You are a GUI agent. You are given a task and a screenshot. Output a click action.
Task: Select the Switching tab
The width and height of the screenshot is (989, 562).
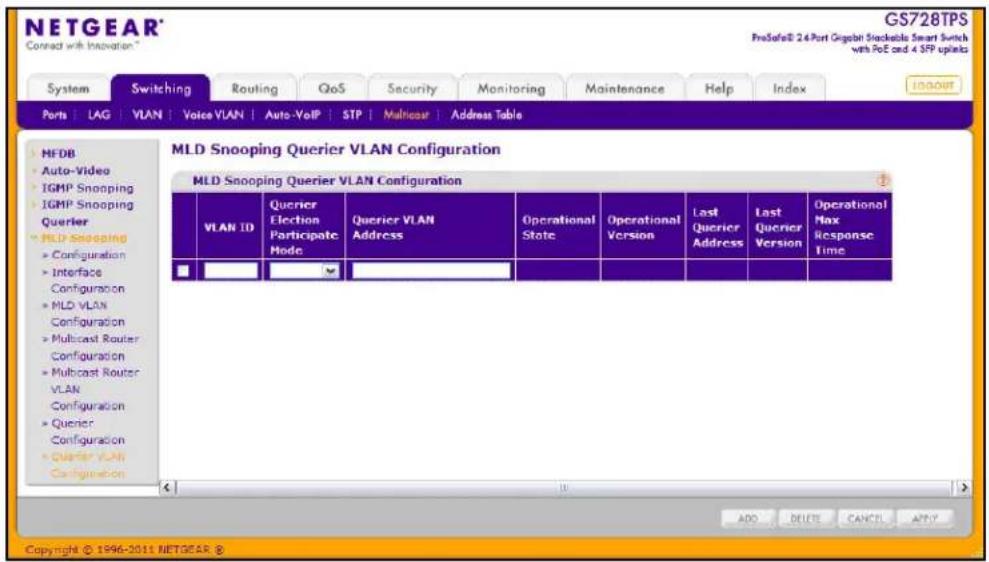[161, 88]
